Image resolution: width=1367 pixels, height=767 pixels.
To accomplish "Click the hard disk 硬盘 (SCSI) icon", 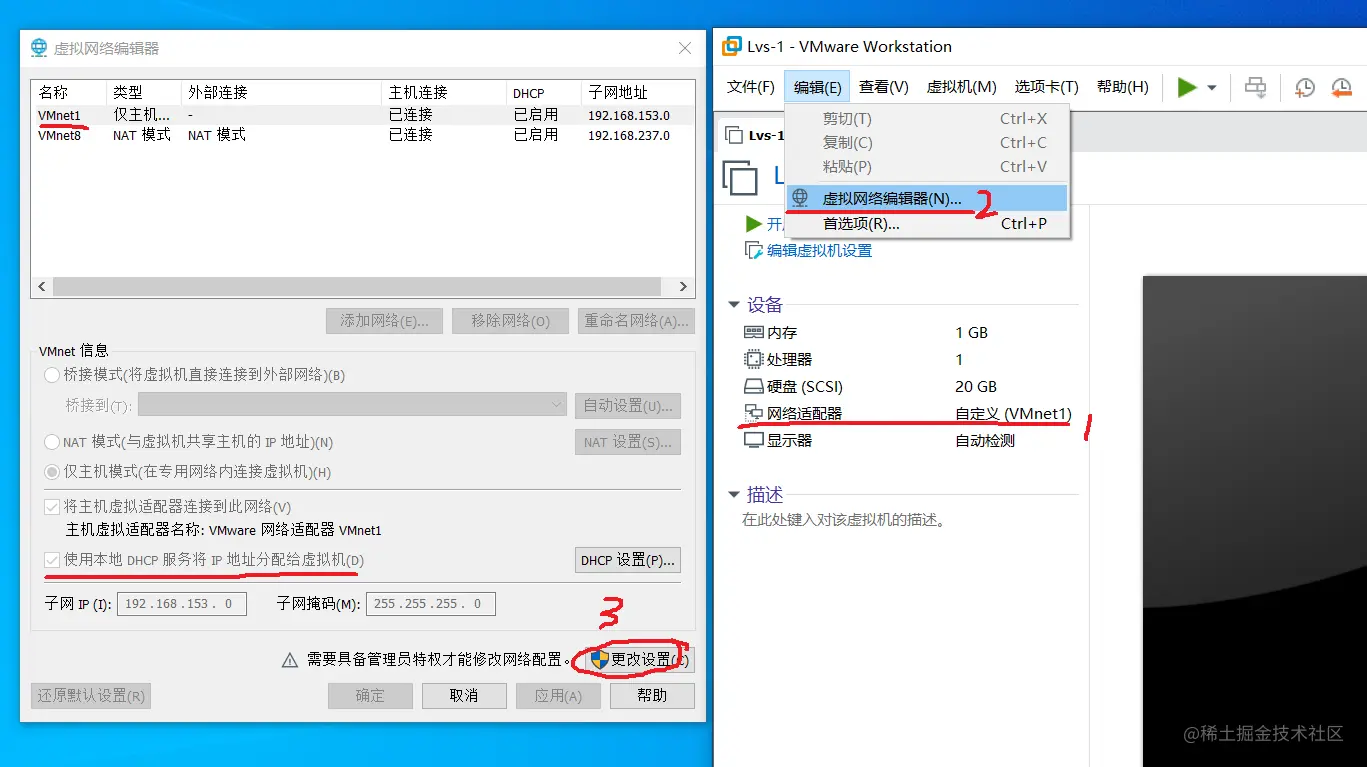I will tap(753, 386).
